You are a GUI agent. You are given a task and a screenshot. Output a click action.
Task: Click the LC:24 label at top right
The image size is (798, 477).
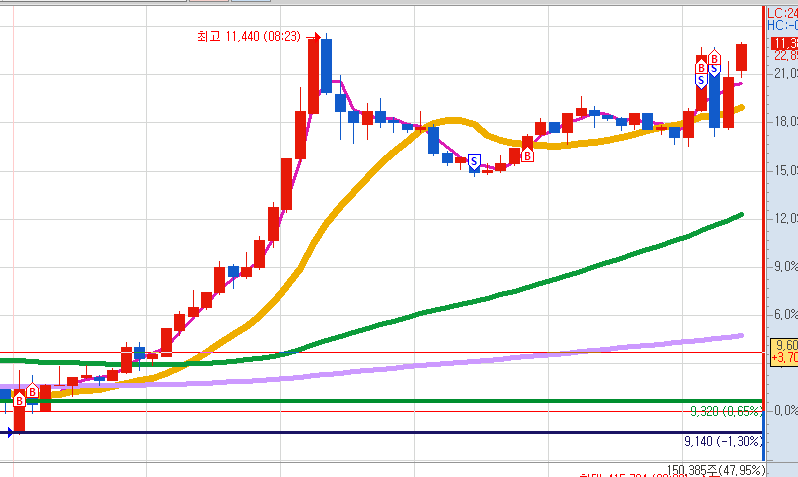(x=782, y=13)
